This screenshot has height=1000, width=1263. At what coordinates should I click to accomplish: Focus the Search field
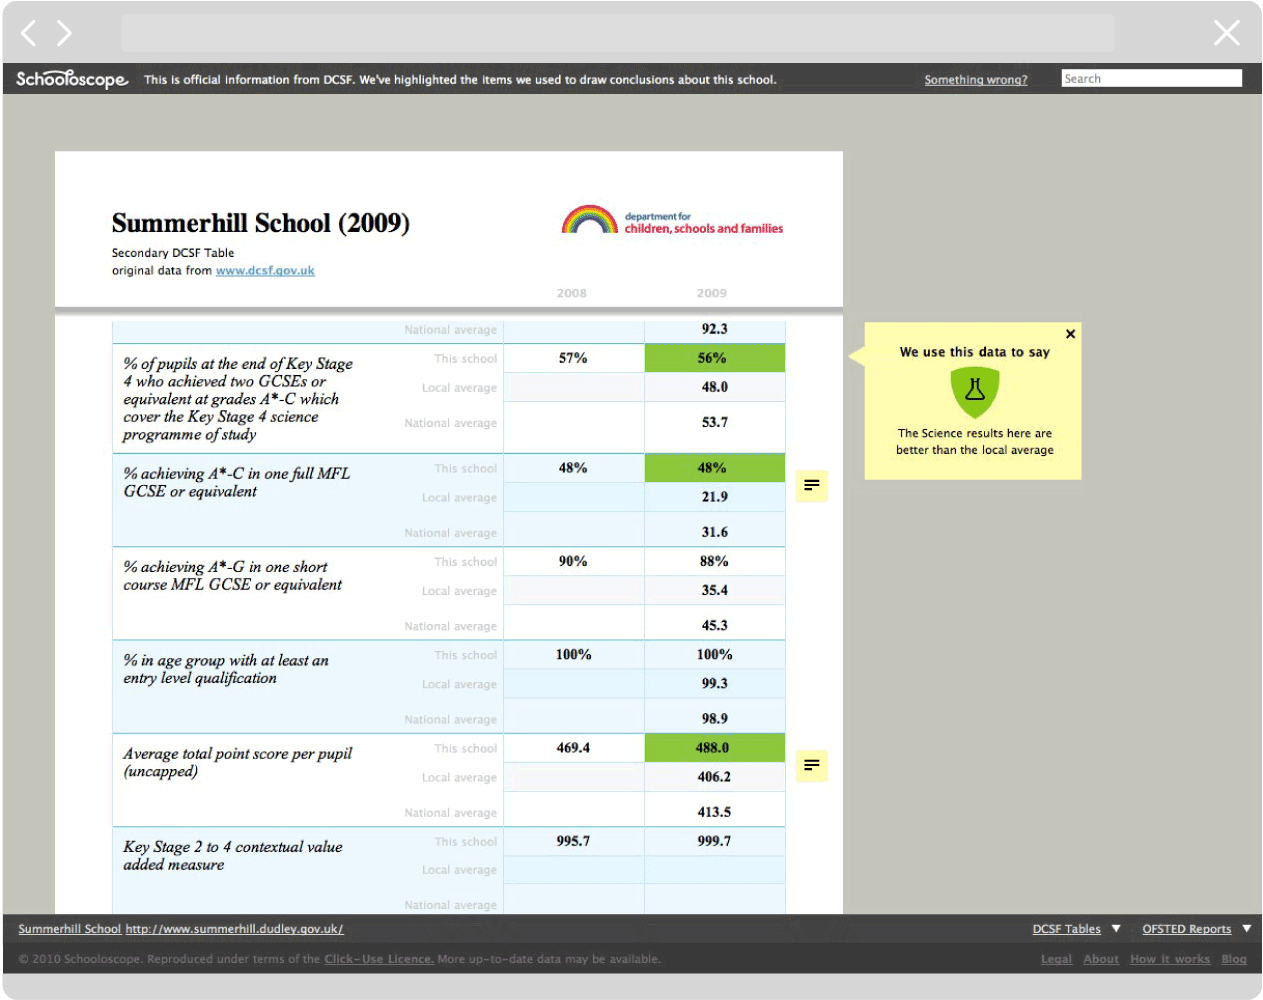pos(1152,78)
